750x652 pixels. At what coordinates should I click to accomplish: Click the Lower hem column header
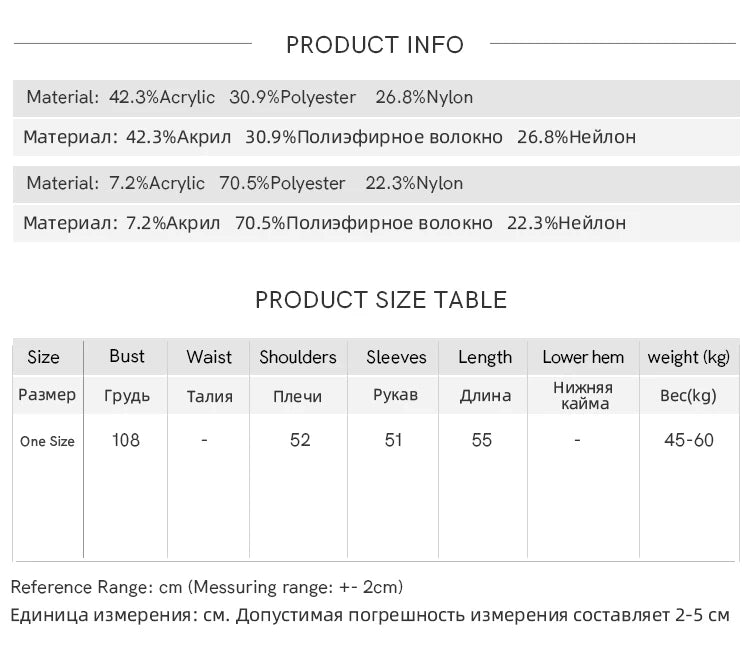583,357
